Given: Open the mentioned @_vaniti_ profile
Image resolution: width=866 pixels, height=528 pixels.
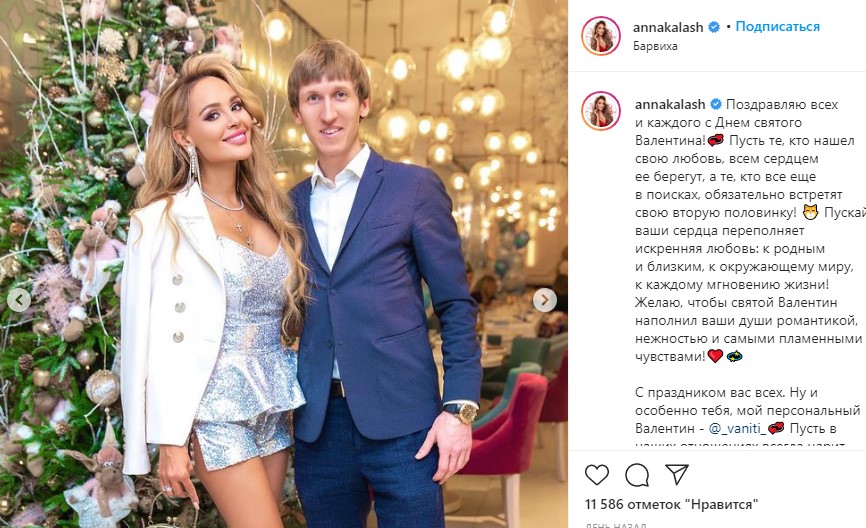Looking at the screenshot, I should 737,429.
